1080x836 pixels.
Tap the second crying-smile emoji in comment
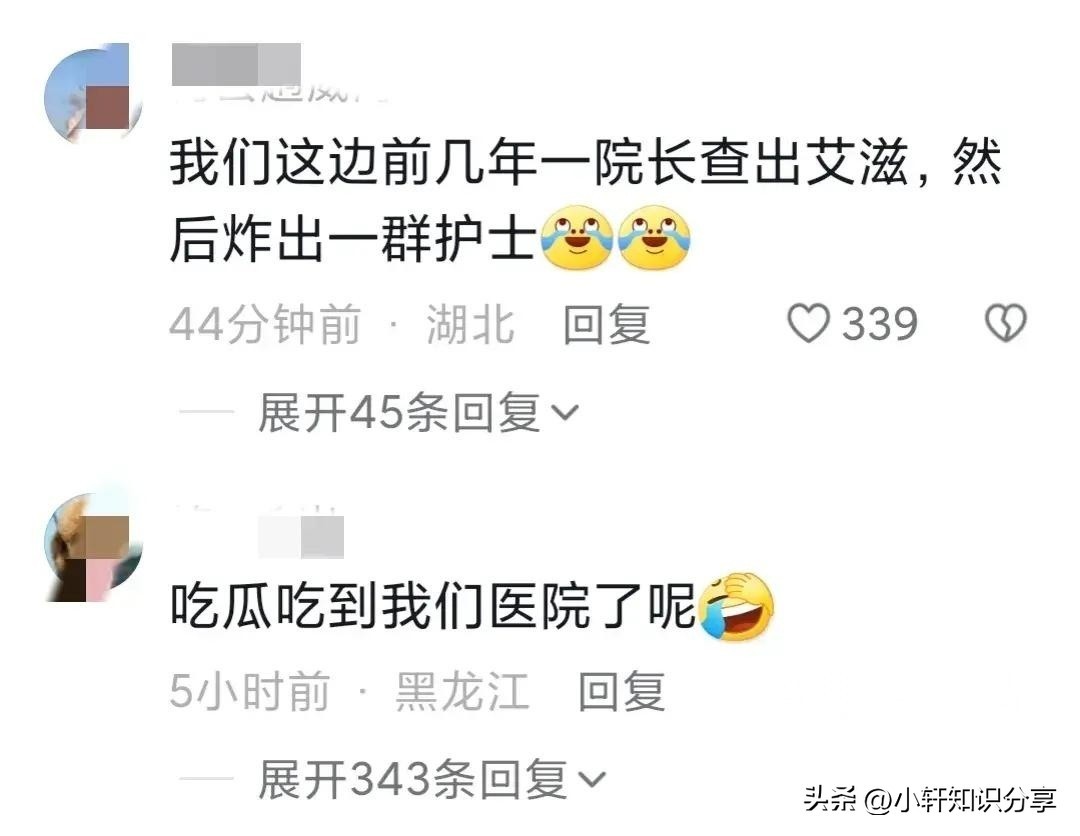[x=654, y=238]
